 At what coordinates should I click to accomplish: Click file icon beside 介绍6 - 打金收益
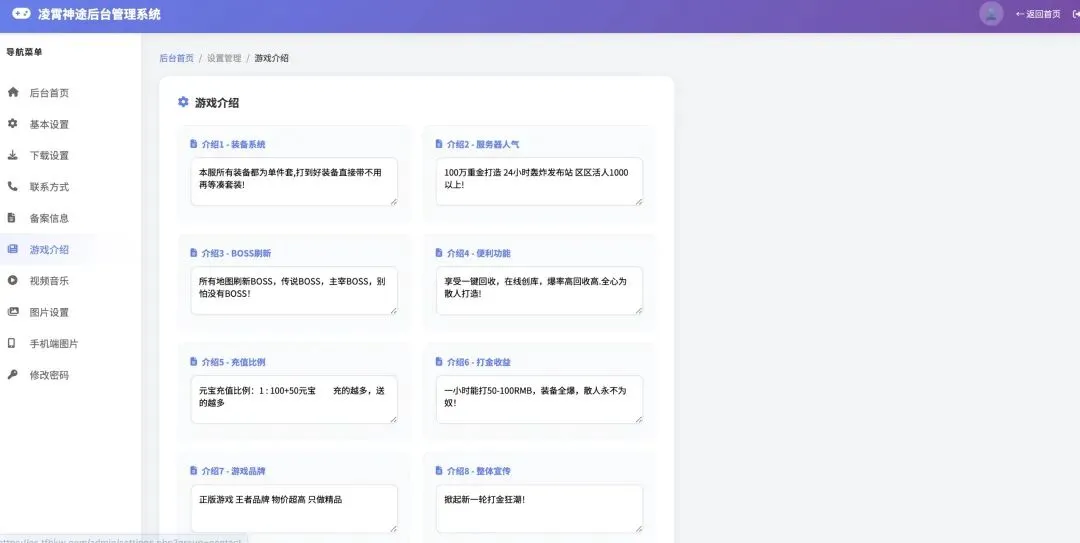coord(439,362)
